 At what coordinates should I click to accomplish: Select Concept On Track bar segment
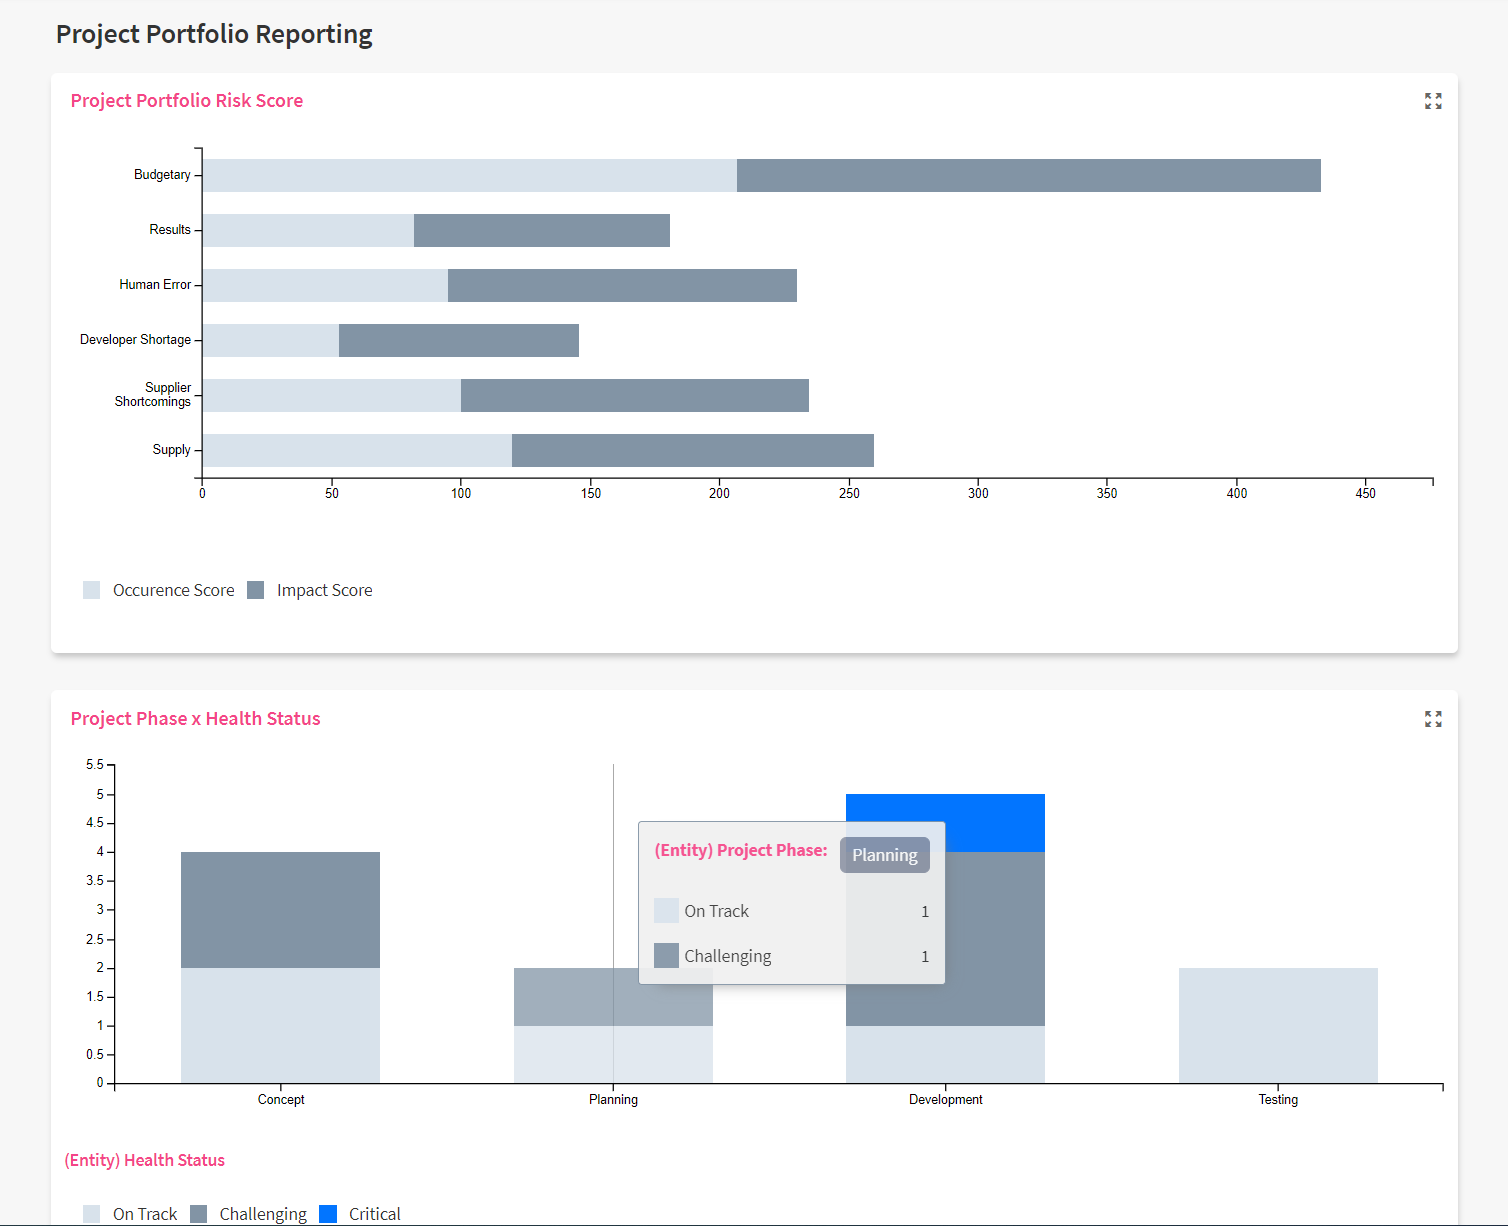coord(280,1025)
